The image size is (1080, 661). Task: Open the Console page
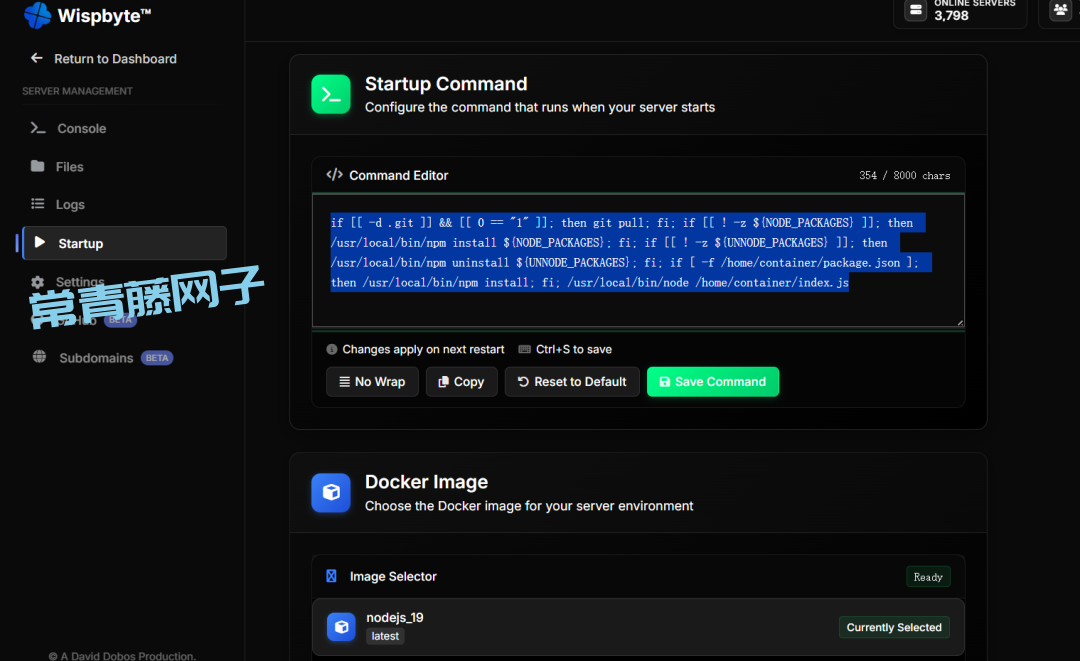point(81,128)
